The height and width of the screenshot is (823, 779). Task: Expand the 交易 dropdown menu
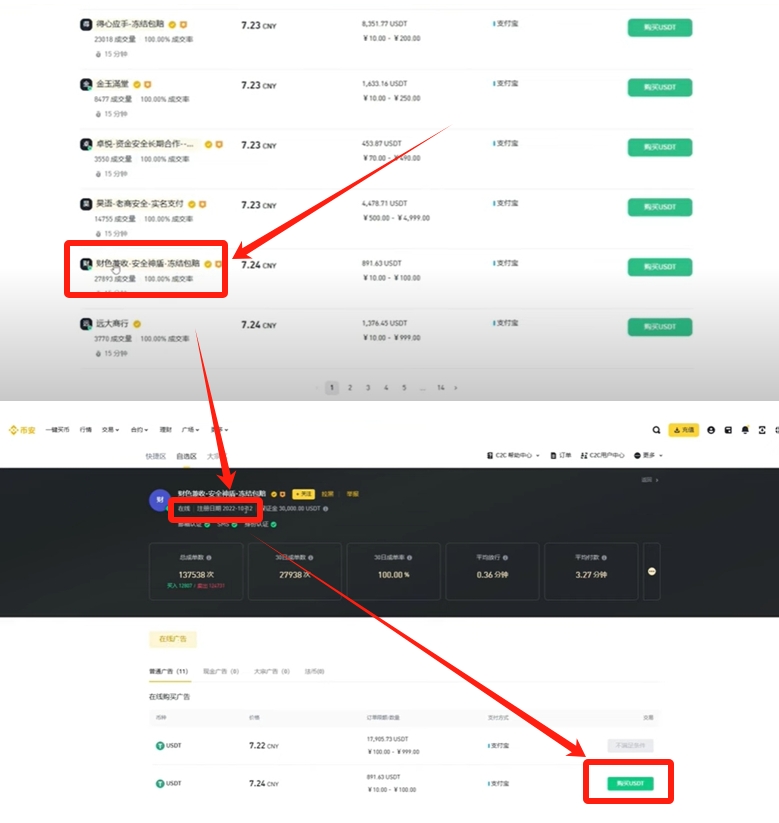(110, 429)
